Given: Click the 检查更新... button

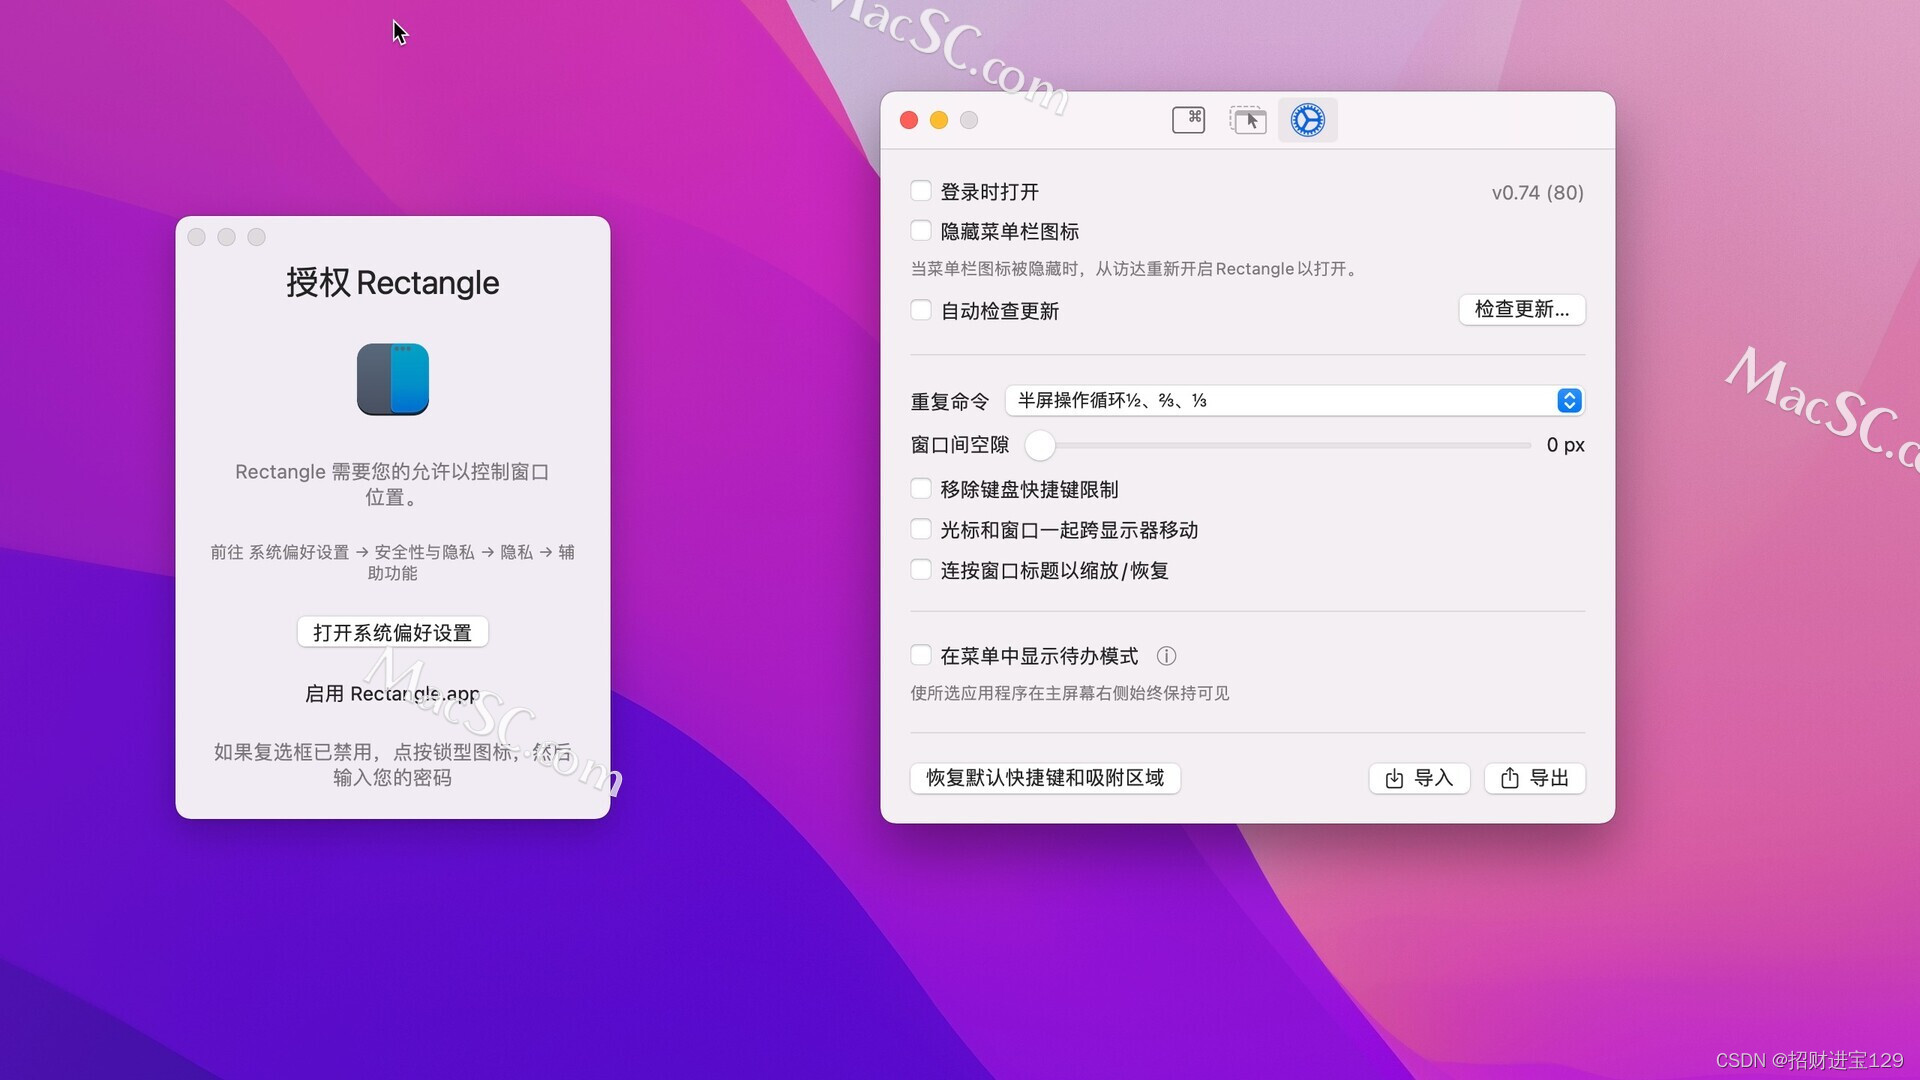Looking at the screenshot, I should [x=1522, y=309].
